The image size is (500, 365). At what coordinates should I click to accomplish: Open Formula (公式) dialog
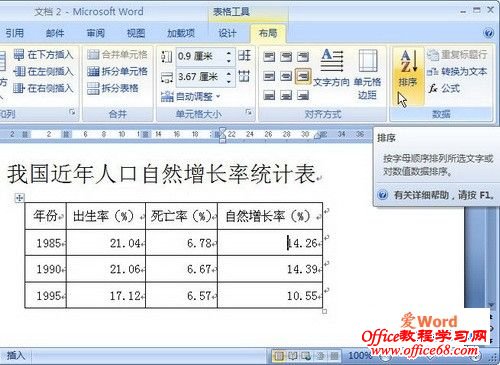click(444, 88)
